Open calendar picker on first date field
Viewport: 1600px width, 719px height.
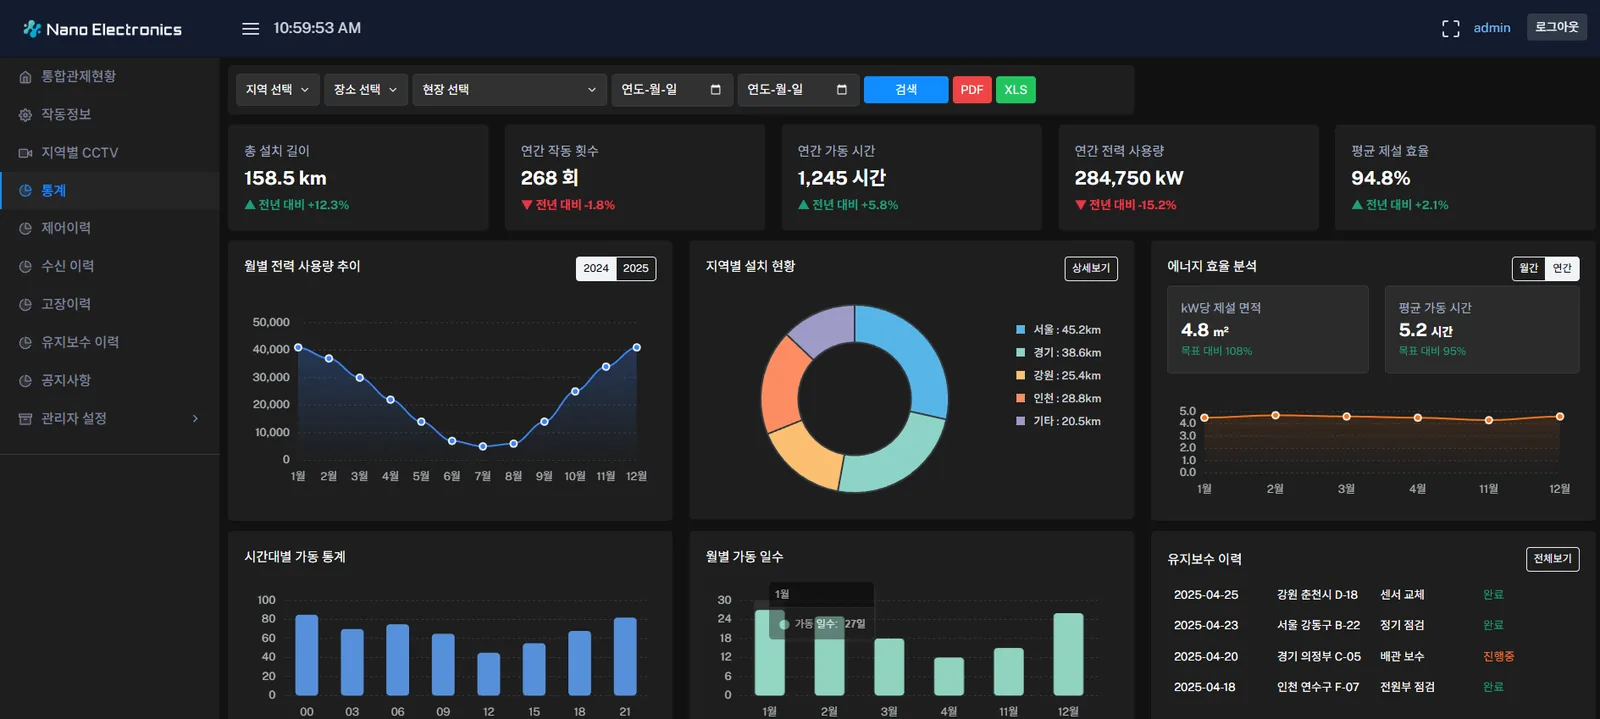click(x=715, y=90)
